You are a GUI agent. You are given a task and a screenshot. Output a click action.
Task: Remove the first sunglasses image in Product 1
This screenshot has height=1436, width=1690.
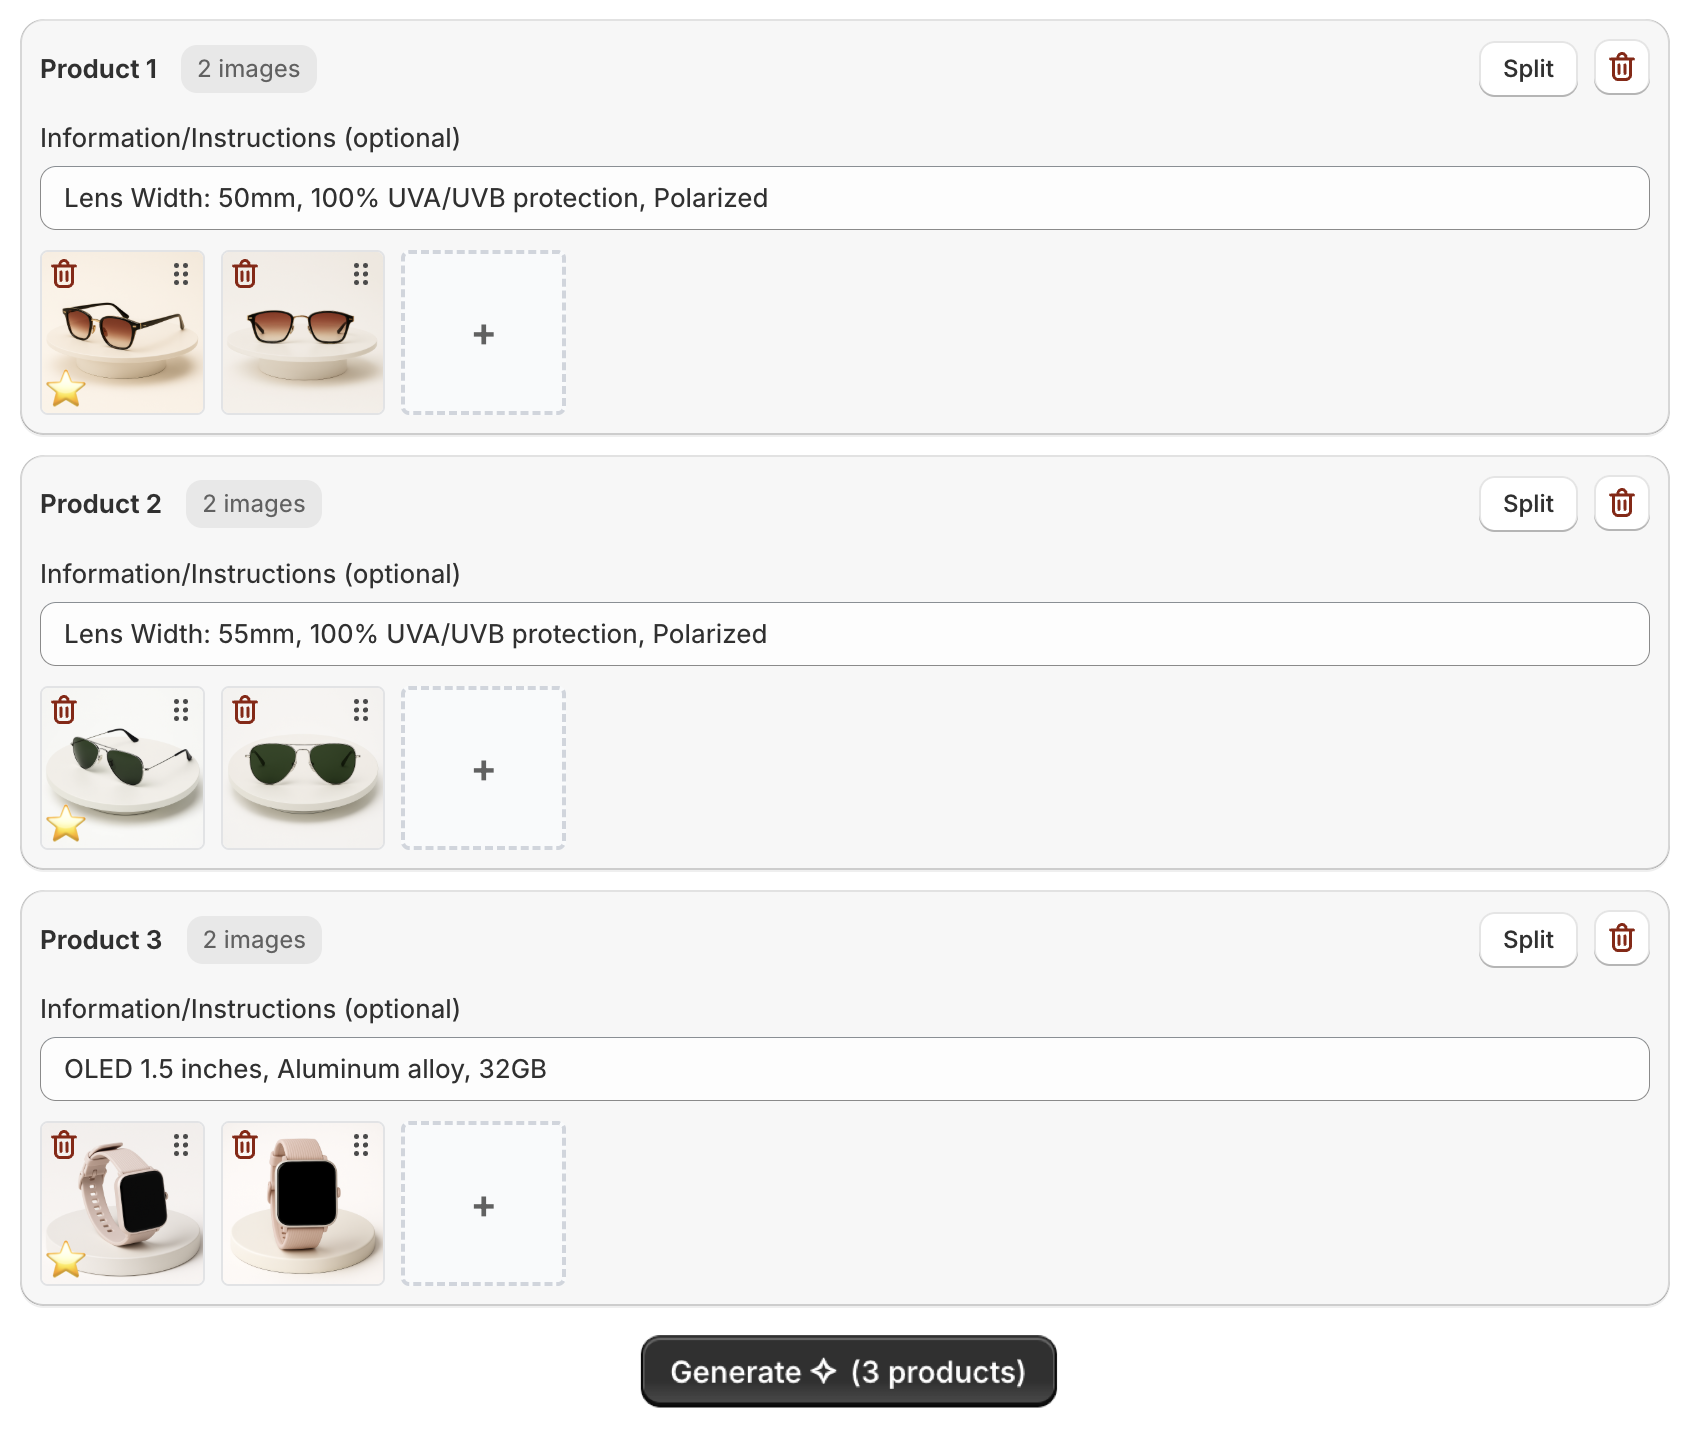pos(63,273)
